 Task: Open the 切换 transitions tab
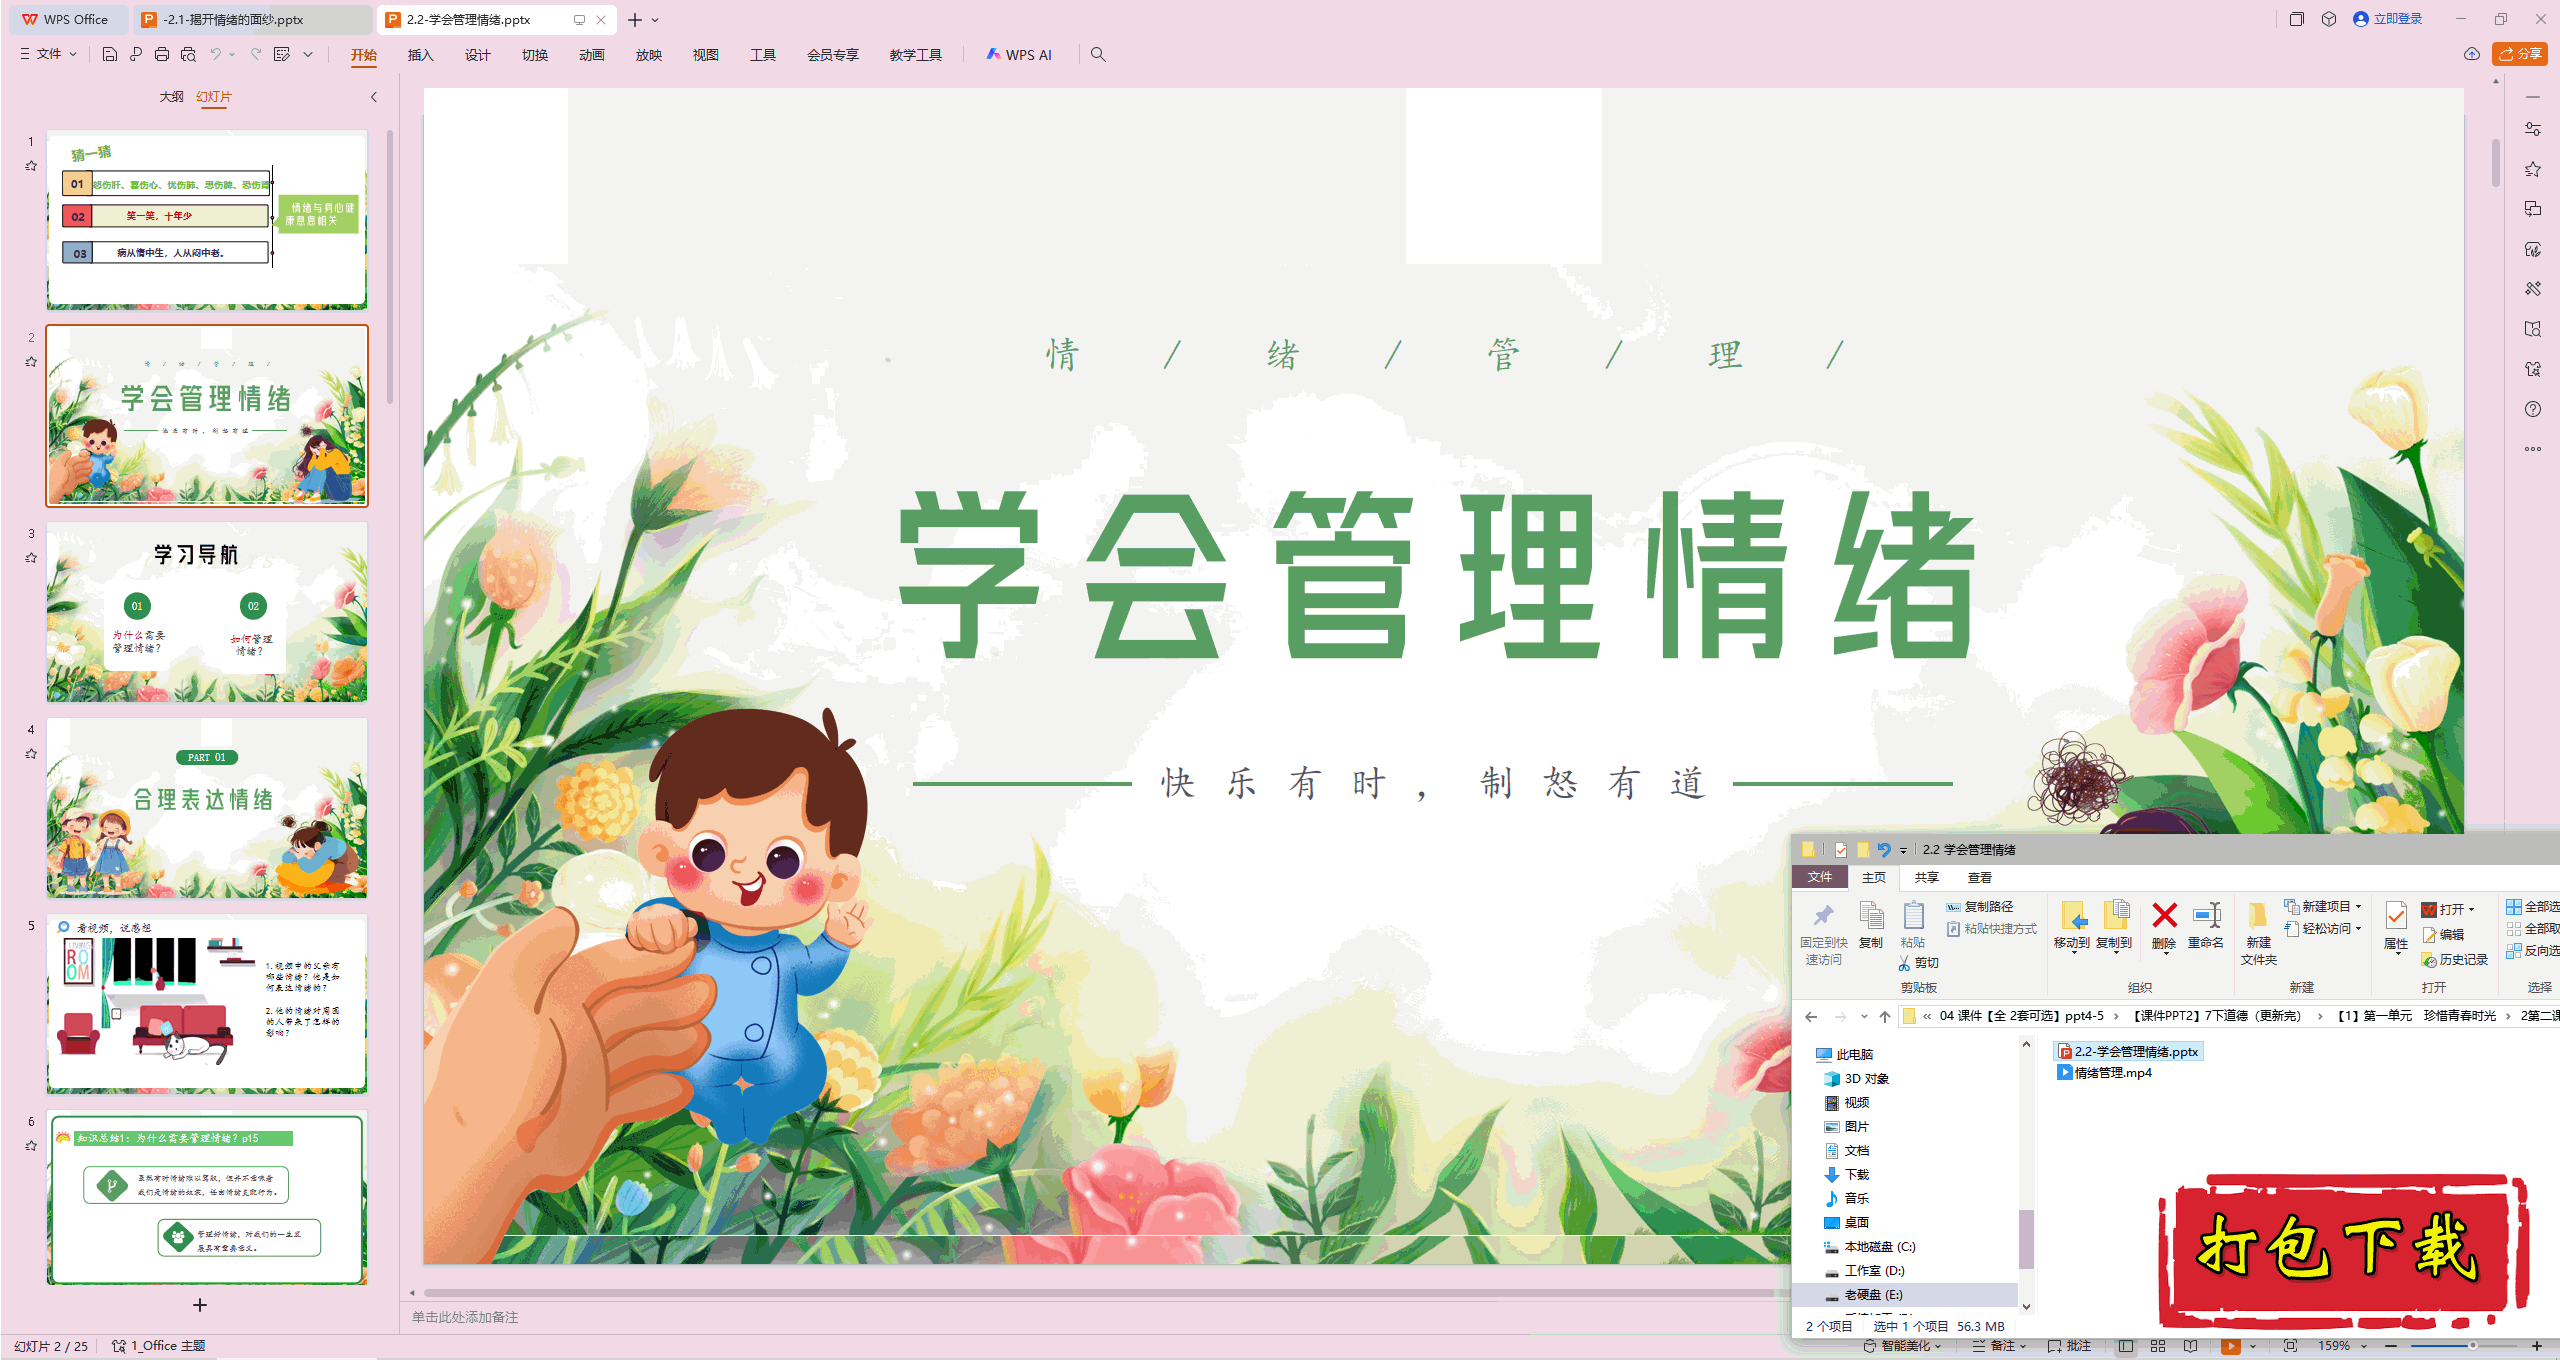(534, 55)
